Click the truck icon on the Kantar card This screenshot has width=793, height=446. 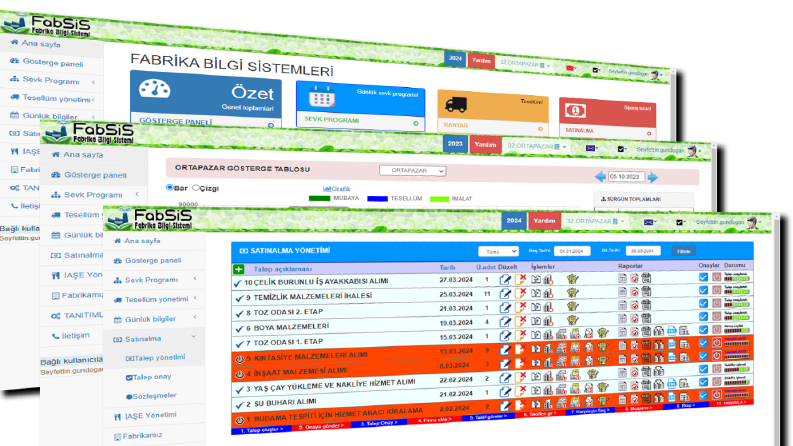tap(455, 105)
